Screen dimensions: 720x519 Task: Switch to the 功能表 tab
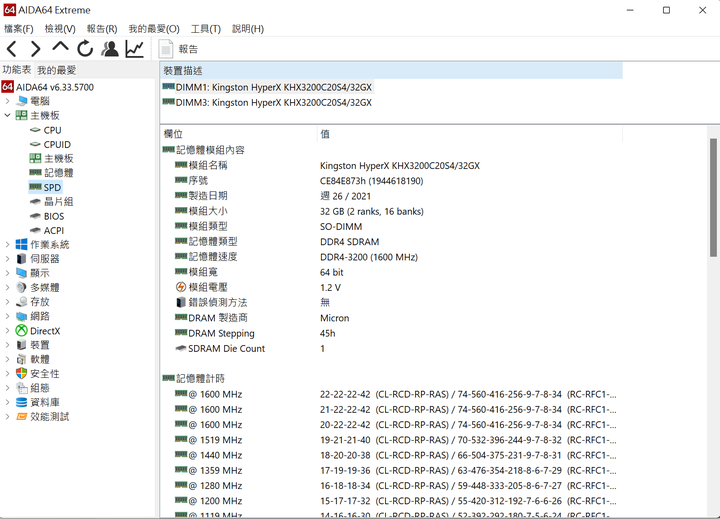tap(17, 70)
